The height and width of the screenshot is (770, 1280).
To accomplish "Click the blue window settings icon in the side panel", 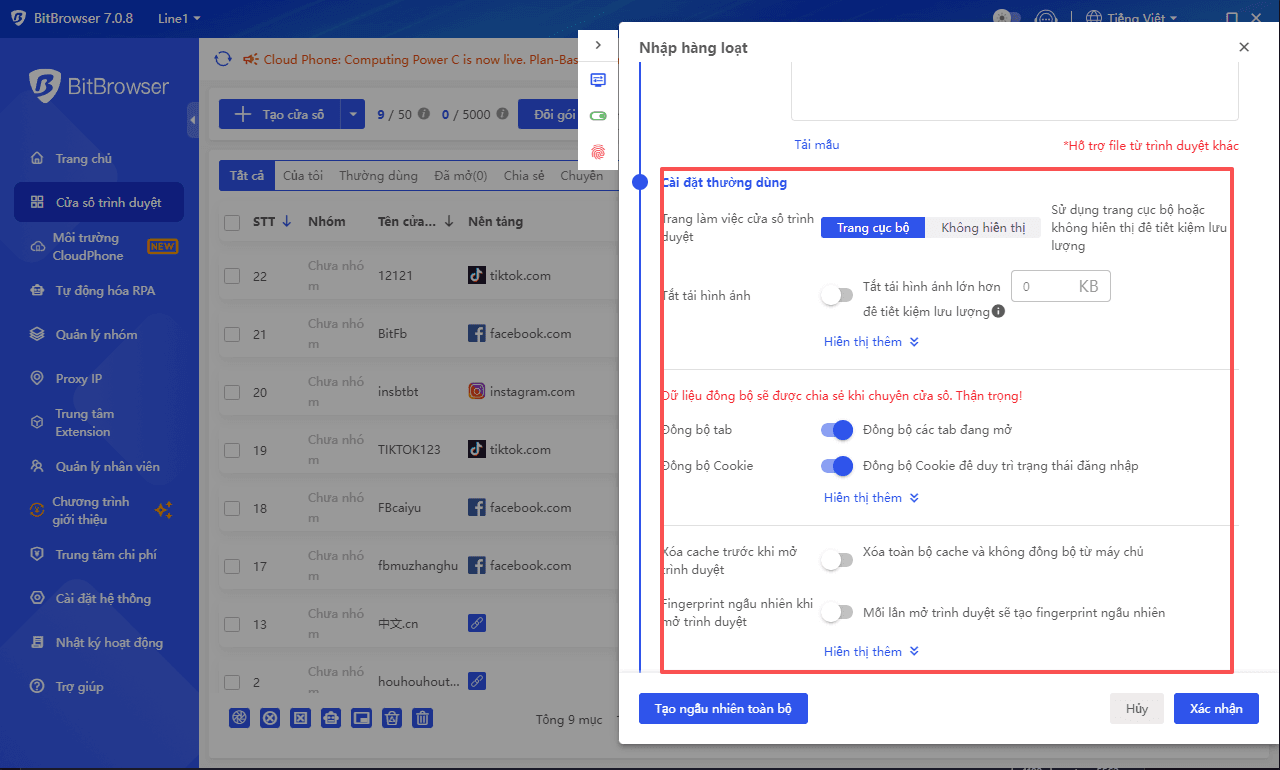I will tap(599, 80).
